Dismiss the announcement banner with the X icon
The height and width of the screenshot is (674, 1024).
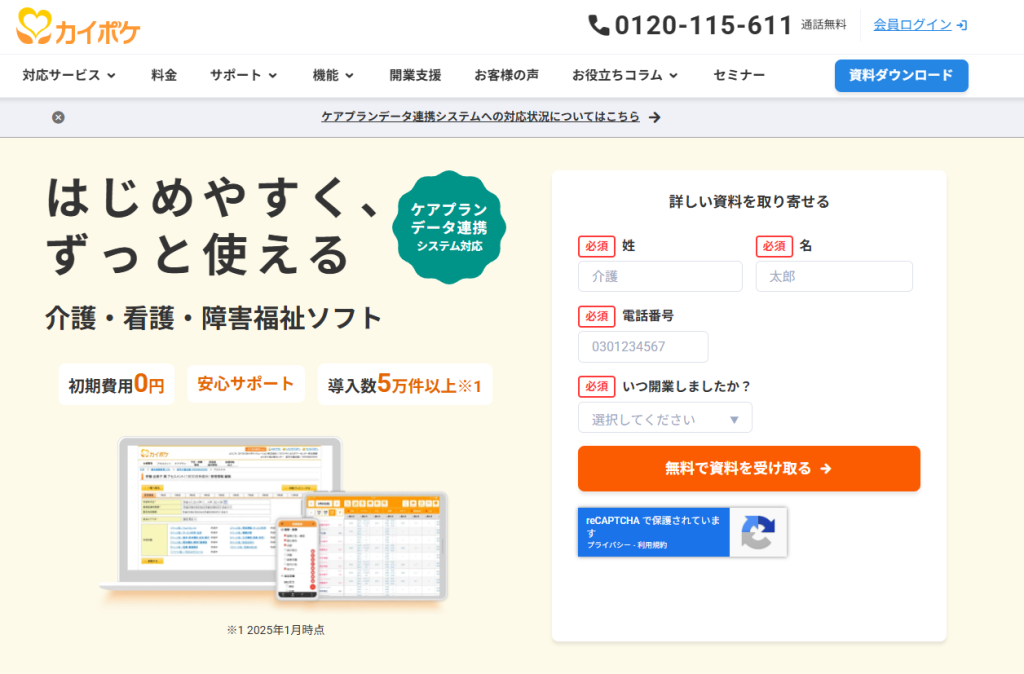(58, 117)
